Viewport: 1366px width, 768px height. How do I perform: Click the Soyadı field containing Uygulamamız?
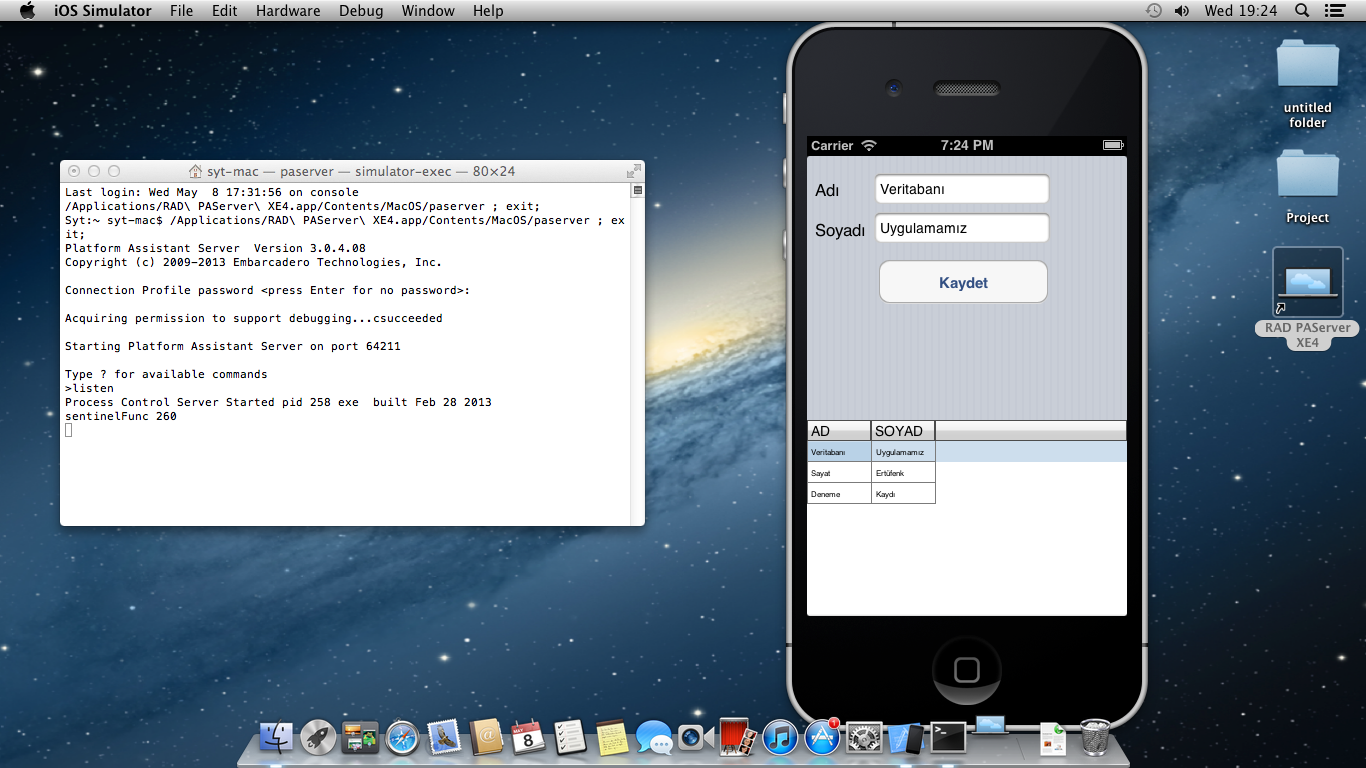point(962,228)
